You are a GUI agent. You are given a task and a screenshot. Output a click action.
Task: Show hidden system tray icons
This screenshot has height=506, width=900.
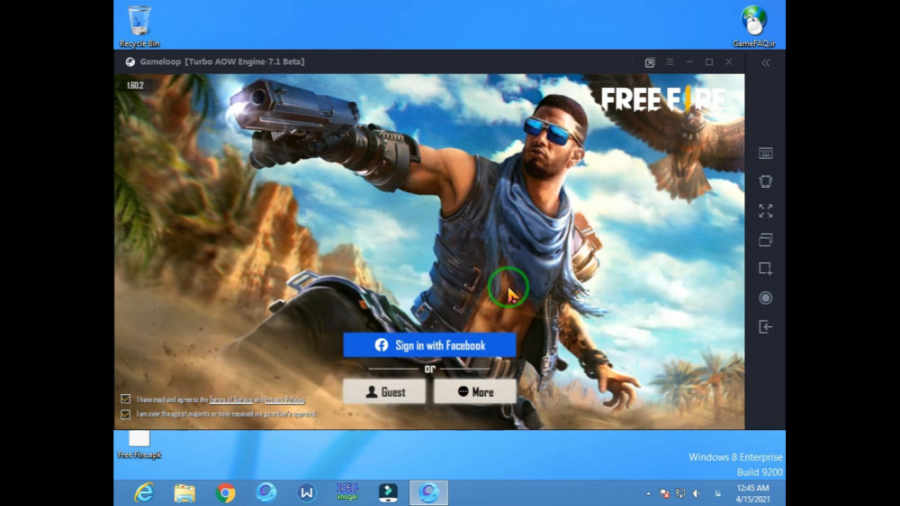[x=647, y=493]
